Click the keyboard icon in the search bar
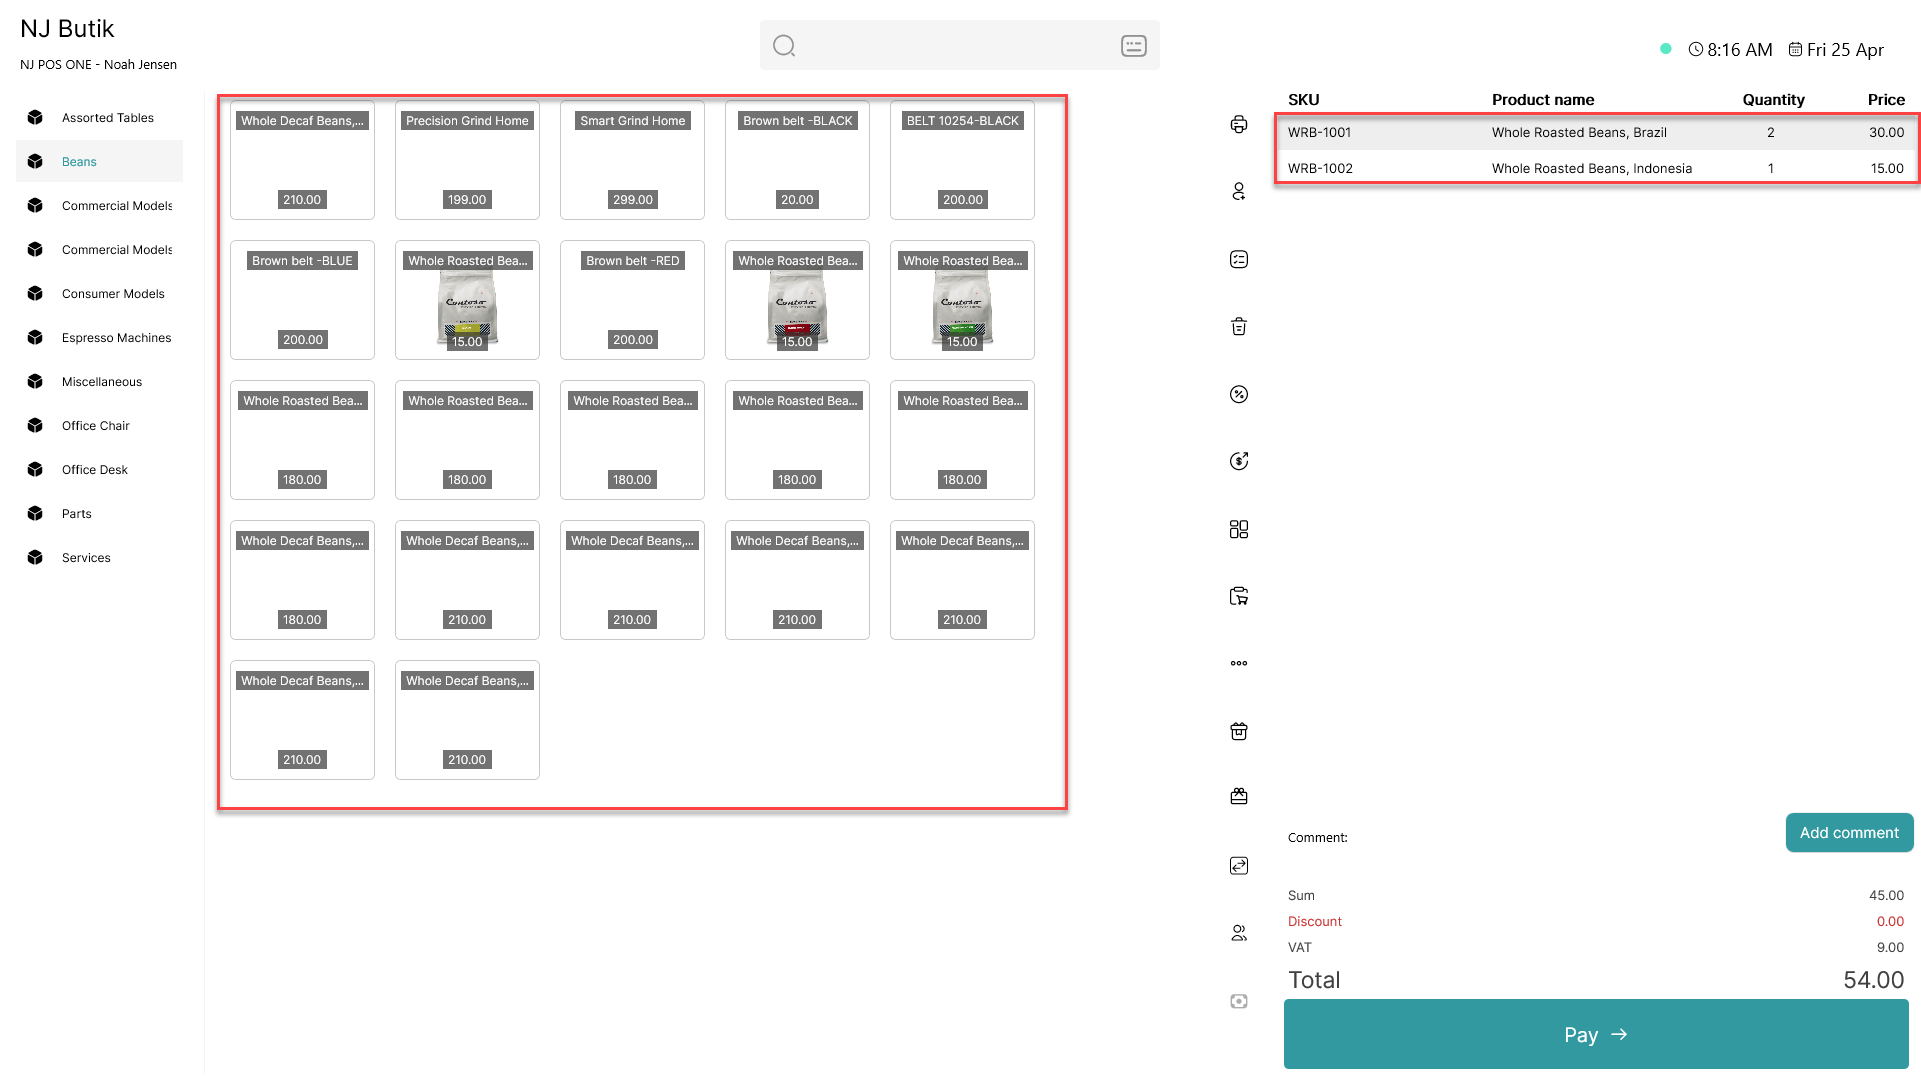Image resolution: width=1921 pixels, height=1080 pixels. click(x=1133, y=46)
